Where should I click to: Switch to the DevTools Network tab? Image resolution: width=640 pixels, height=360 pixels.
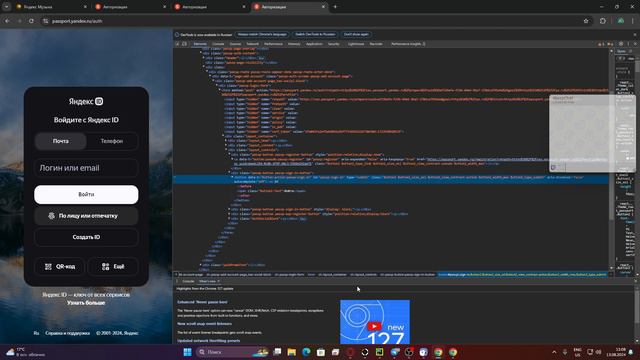coord(252,44)
